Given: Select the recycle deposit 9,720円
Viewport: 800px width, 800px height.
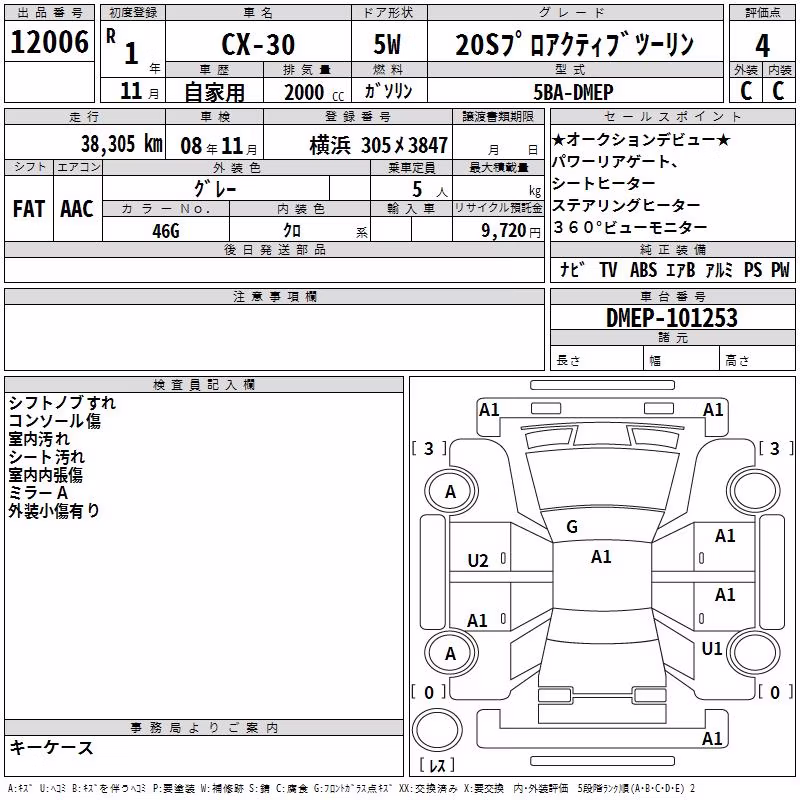Looking at the screenshot, I should pyautogui.click(x=510, y=231).
